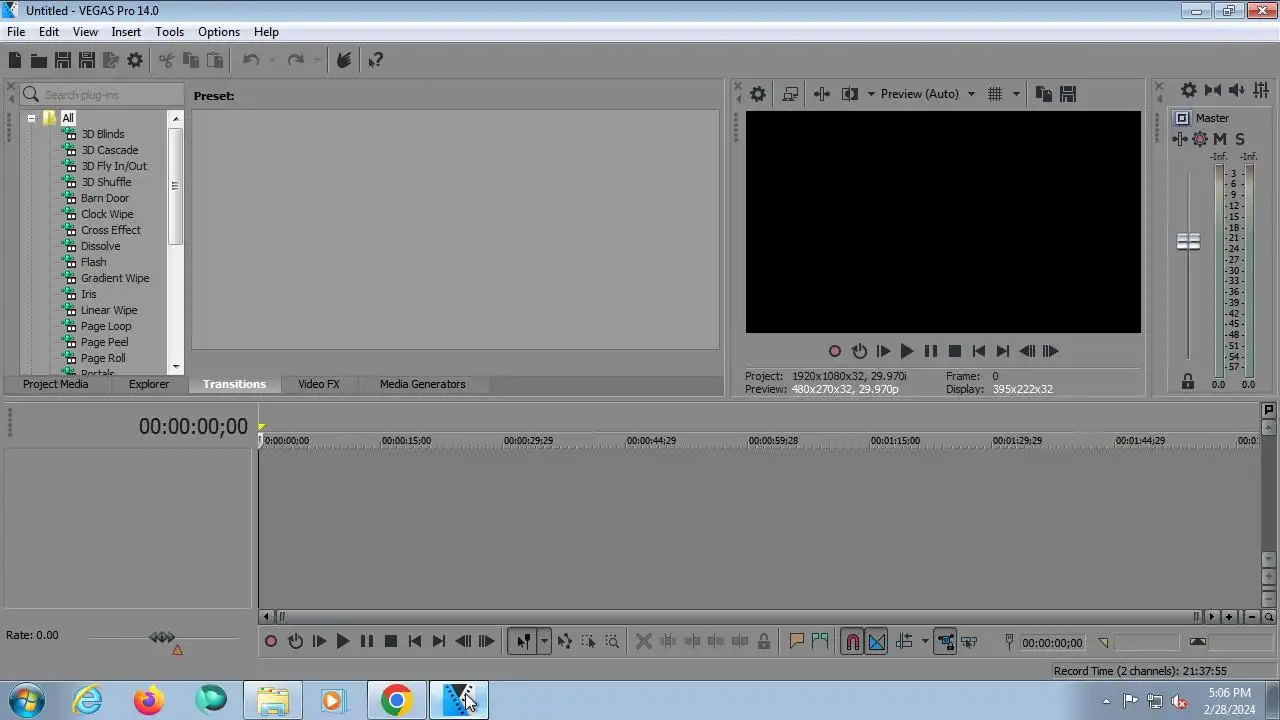This screenshot has height=720, width=1280.
Task: Click Record button in timeline transport
Action: [x=271, y=642]
